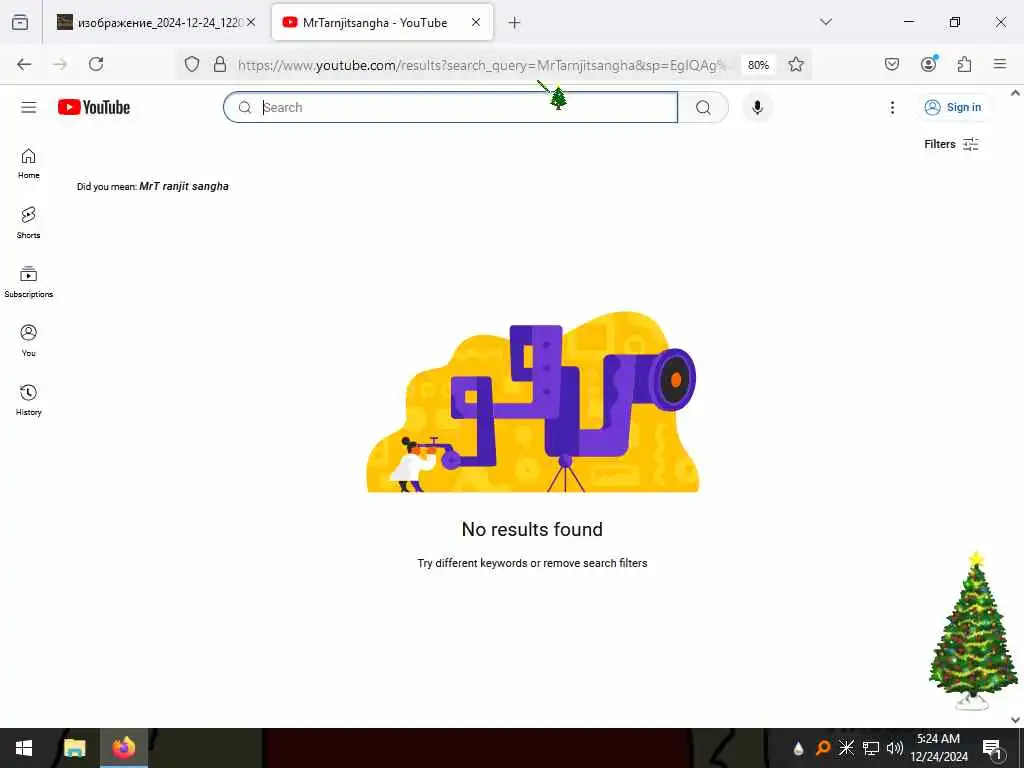Open network settings tray icon
This screenshot has height=768, width=1024.
coord(871,748)
